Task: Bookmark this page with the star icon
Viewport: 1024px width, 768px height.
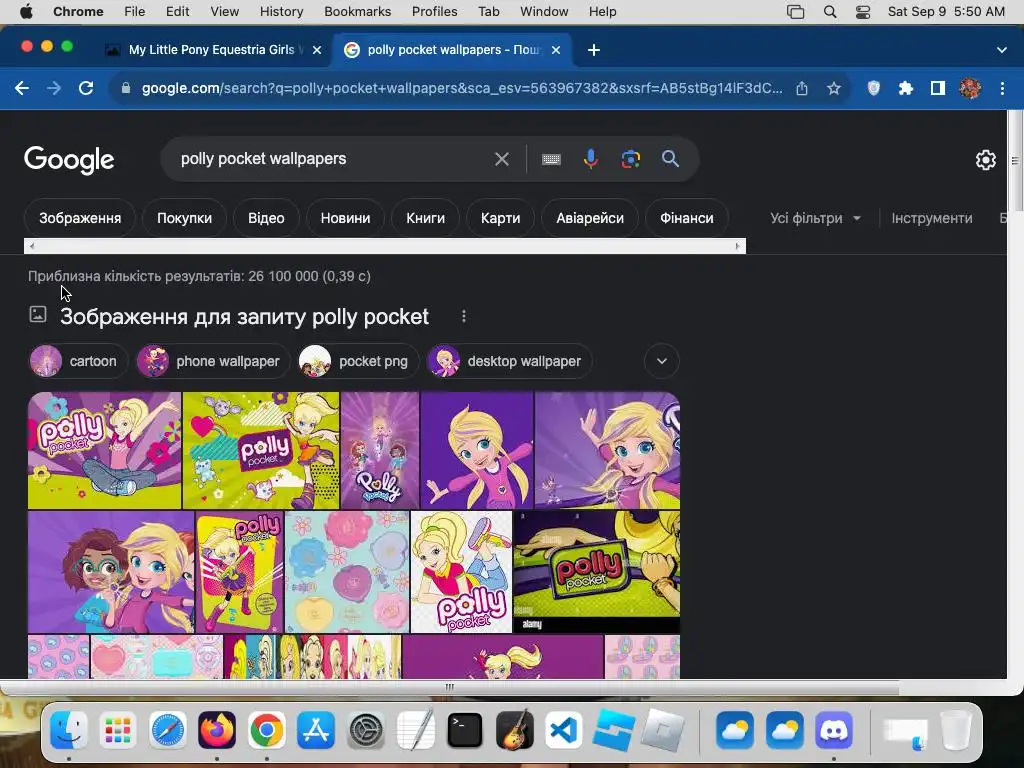Action: tap(833, 88)
